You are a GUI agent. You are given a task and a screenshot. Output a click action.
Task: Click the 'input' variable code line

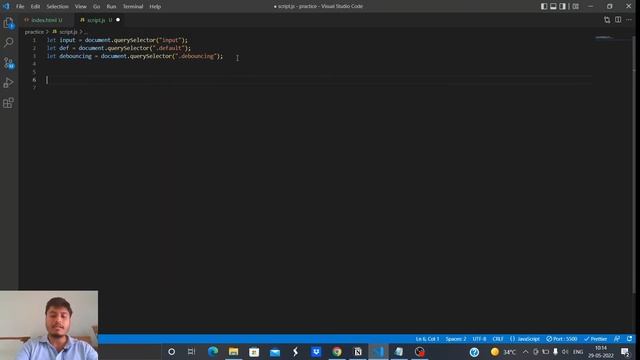pos(117,40)
